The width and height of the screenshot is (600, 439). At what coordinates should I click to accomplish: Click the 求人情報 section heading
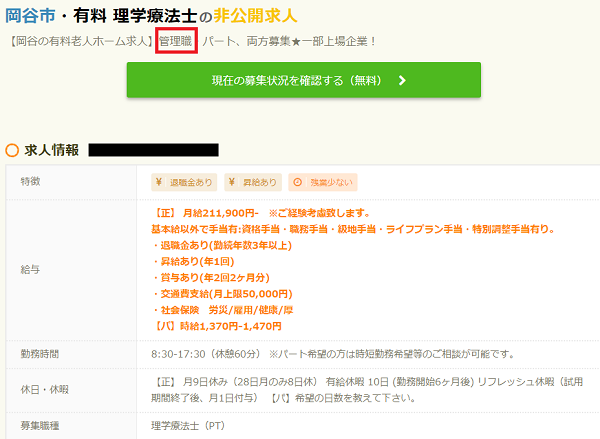coord(52,150)
